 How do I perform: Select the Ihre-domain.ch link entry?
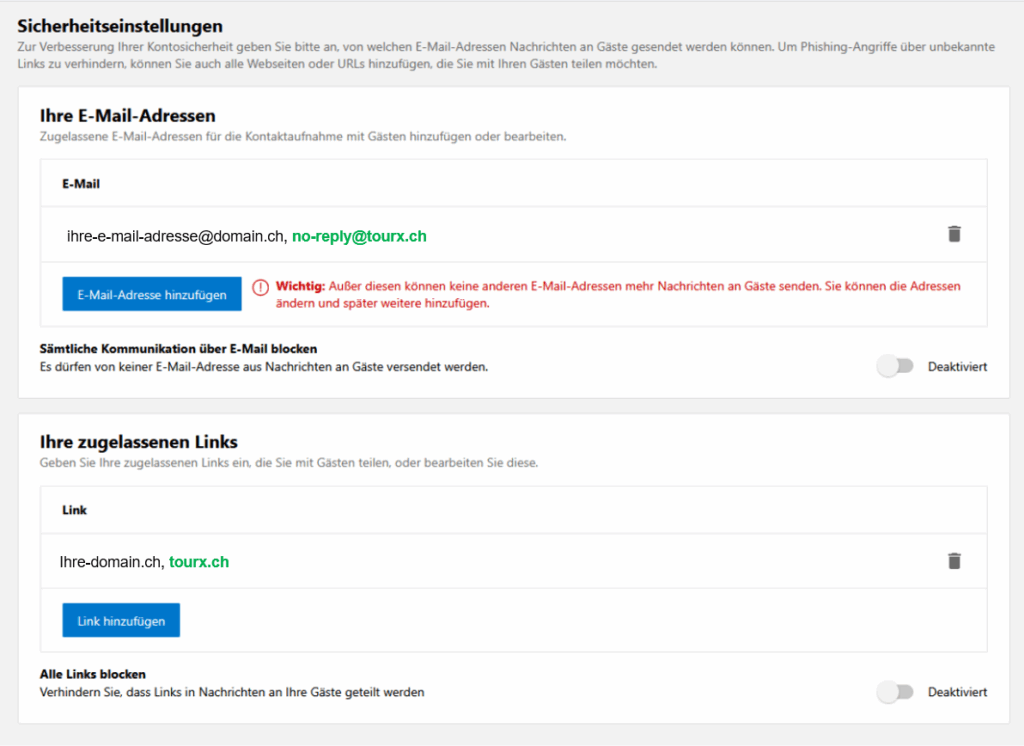point(111,562)
